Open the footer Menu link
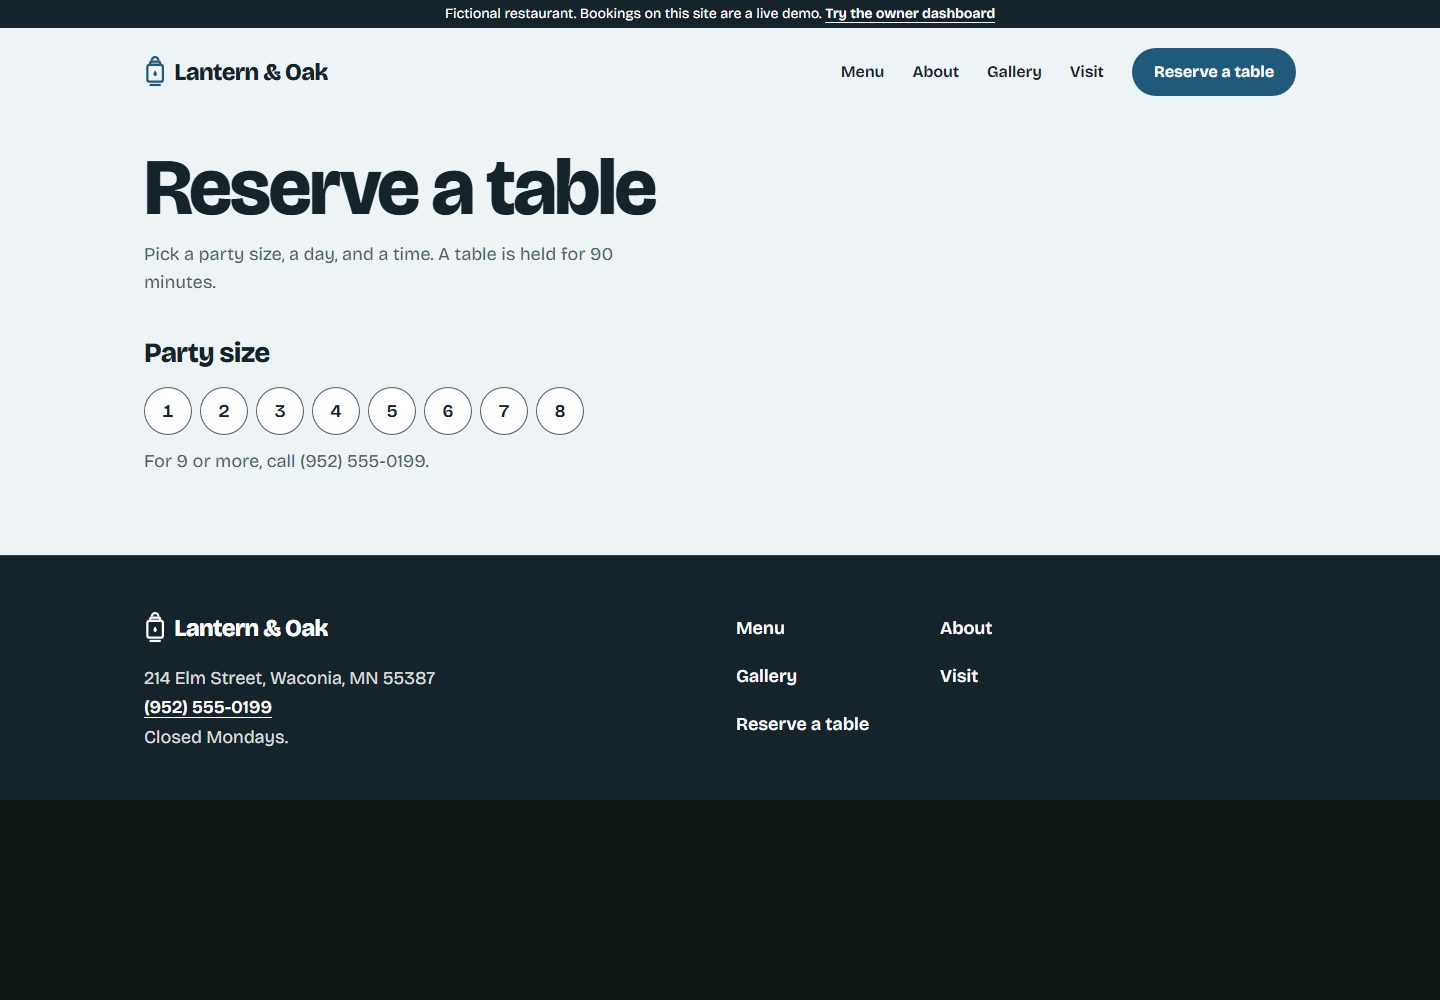 [x=760, y=628]
